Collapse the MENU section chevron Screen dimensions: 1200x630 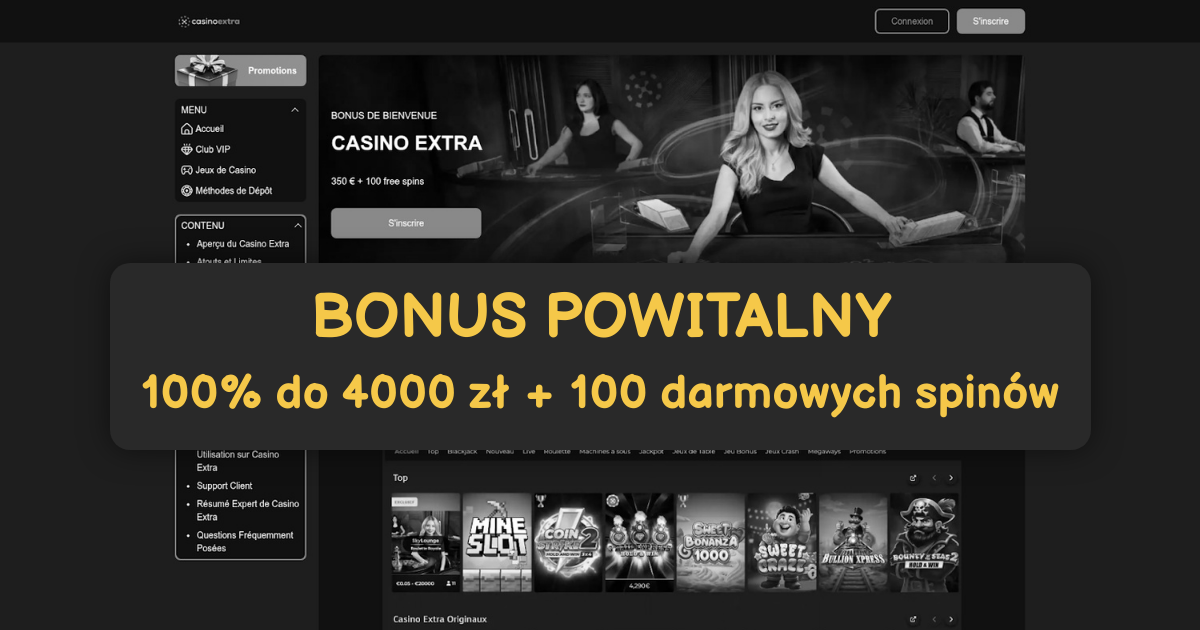pos(295,110)
